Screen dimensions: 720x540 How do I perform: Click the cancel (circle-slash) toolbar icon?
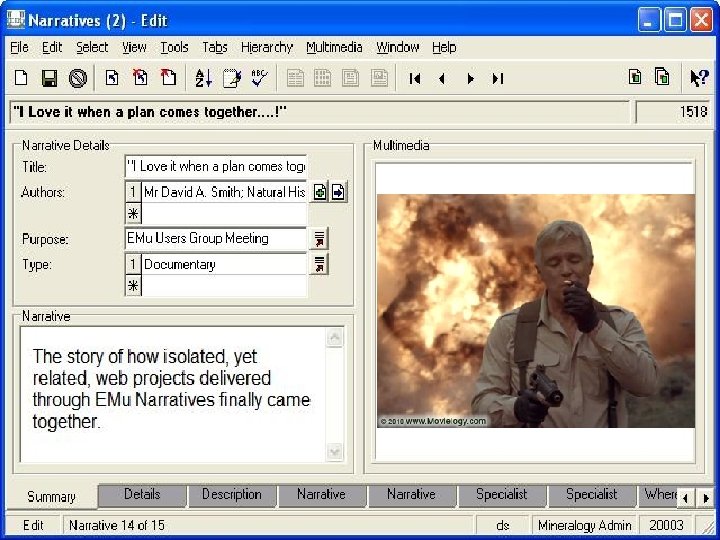[x=78, y=78]
